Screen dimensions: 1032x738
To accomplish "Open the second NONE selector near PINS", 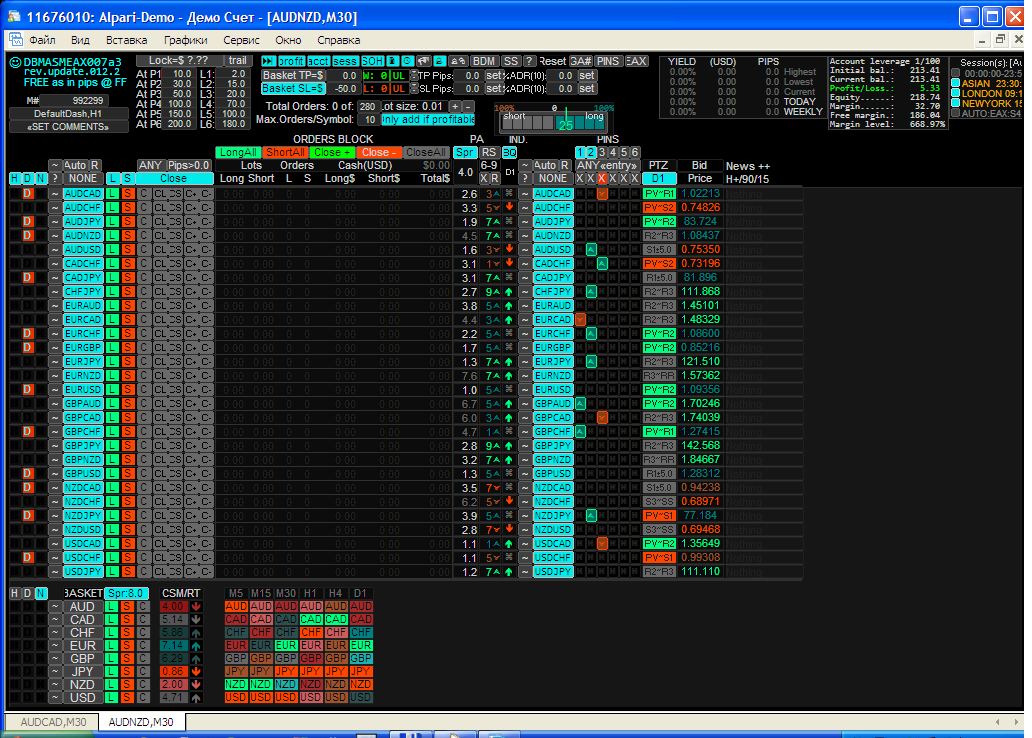I will [x=553, y=178].
